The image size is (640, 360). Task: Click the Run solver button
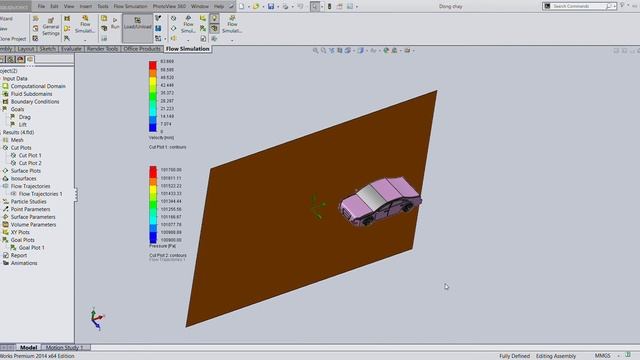[115, 23]
